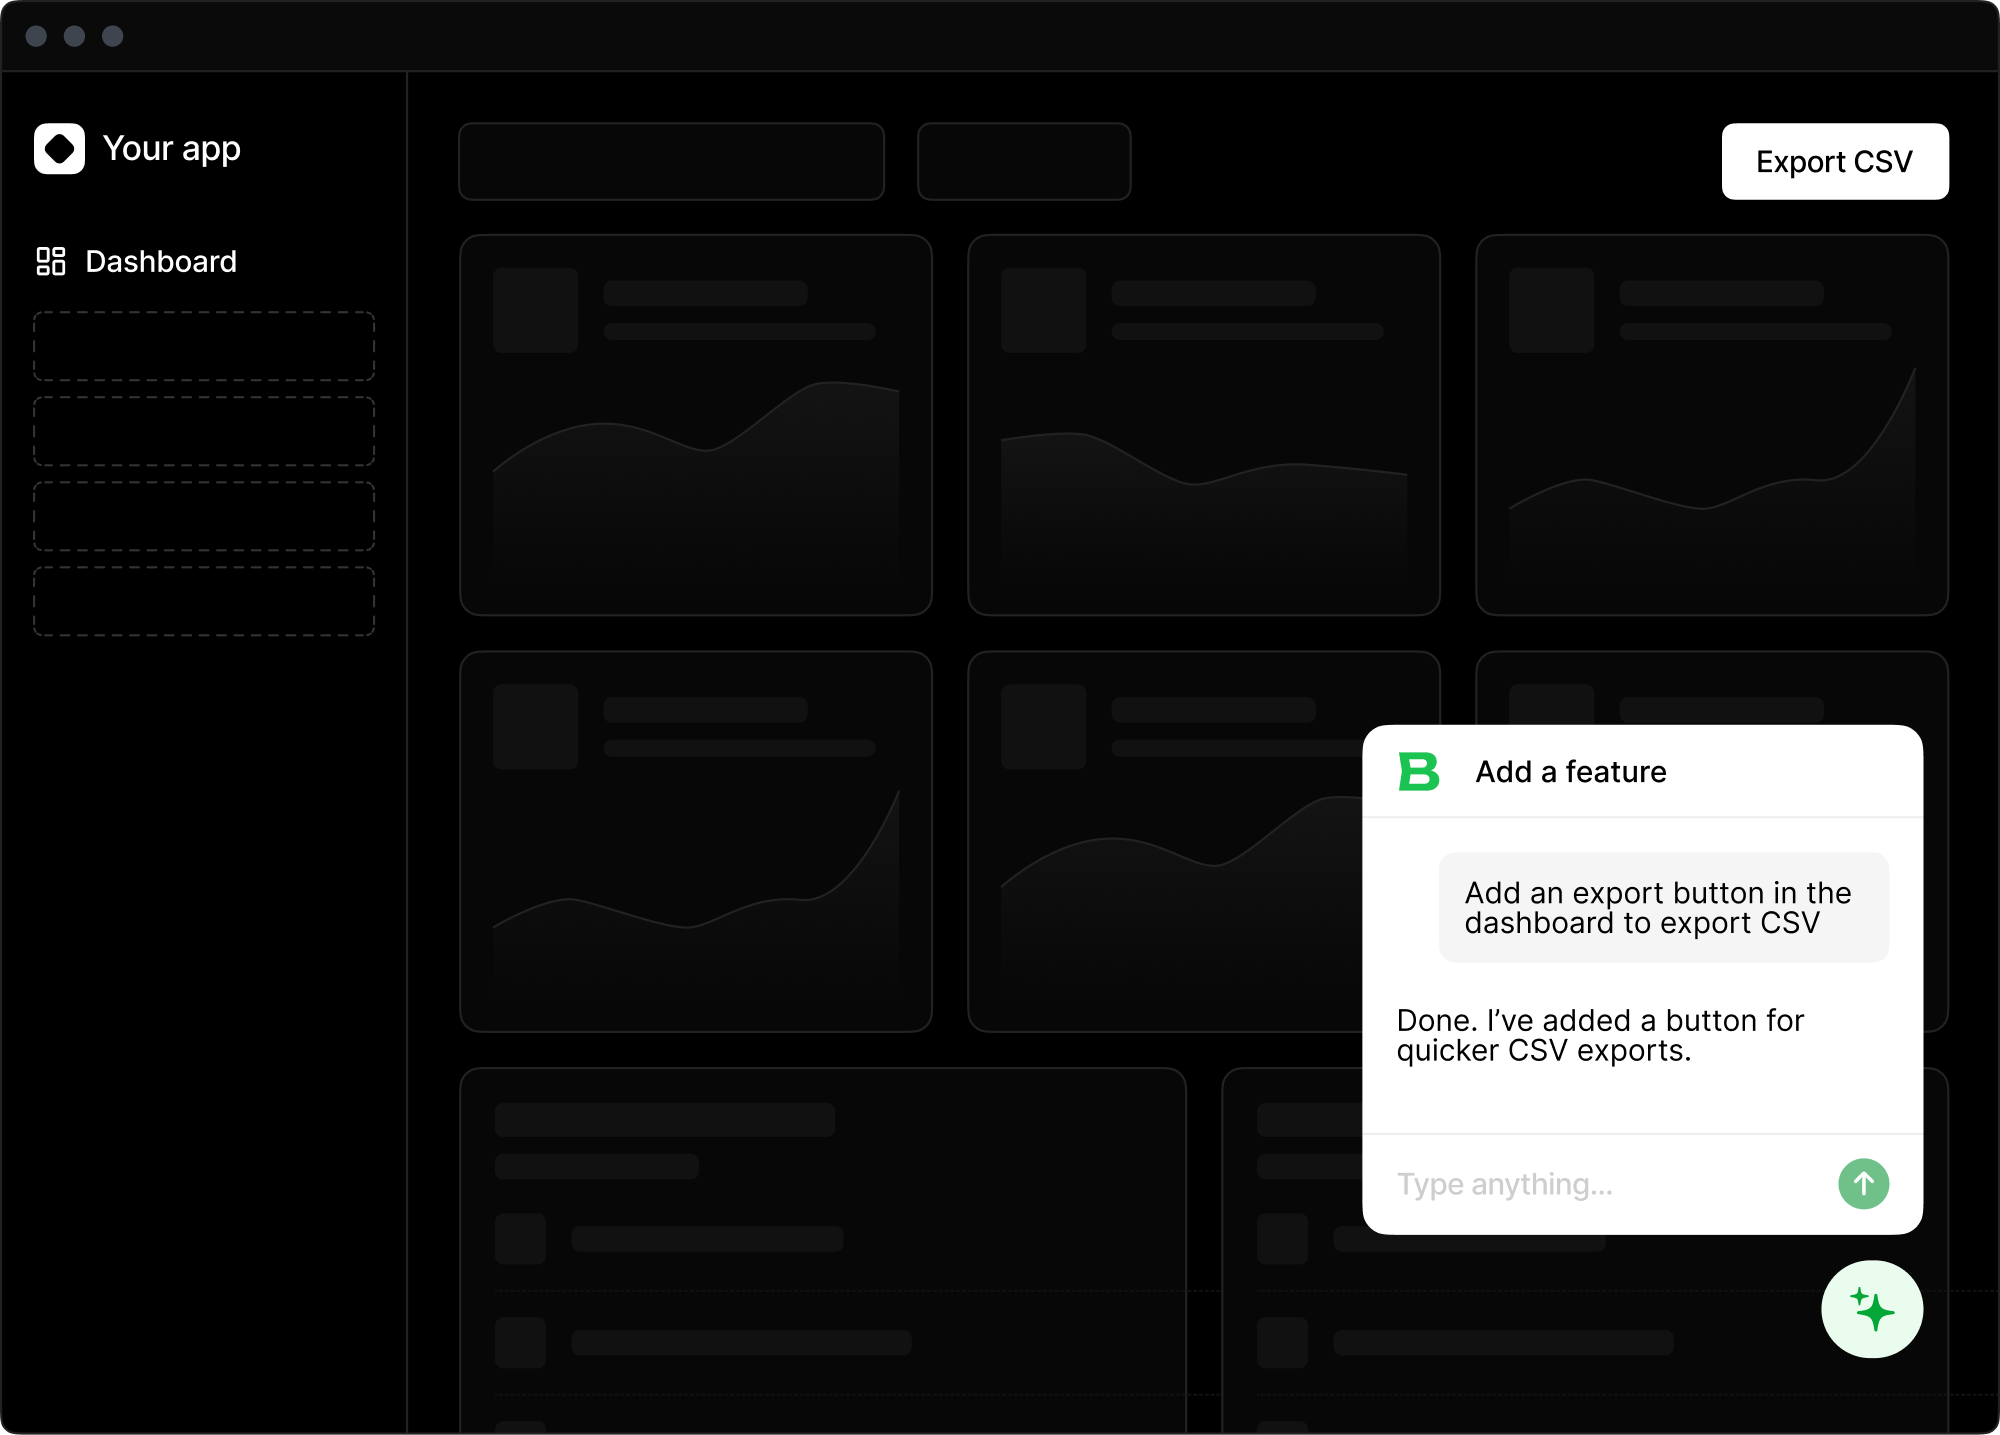Click the first dashed sidebar placeholder
The height and width of the screenshot is (1435, 2000).
[x=204, y=346]
